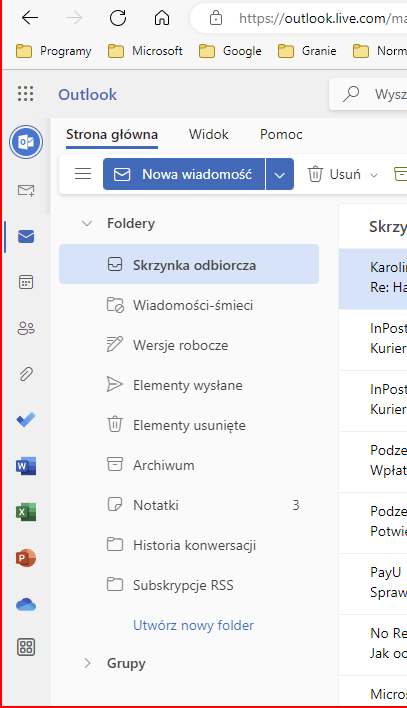Select the Wiadomości-śmieci folder
The image size is (407, 708).
[189, 306]
